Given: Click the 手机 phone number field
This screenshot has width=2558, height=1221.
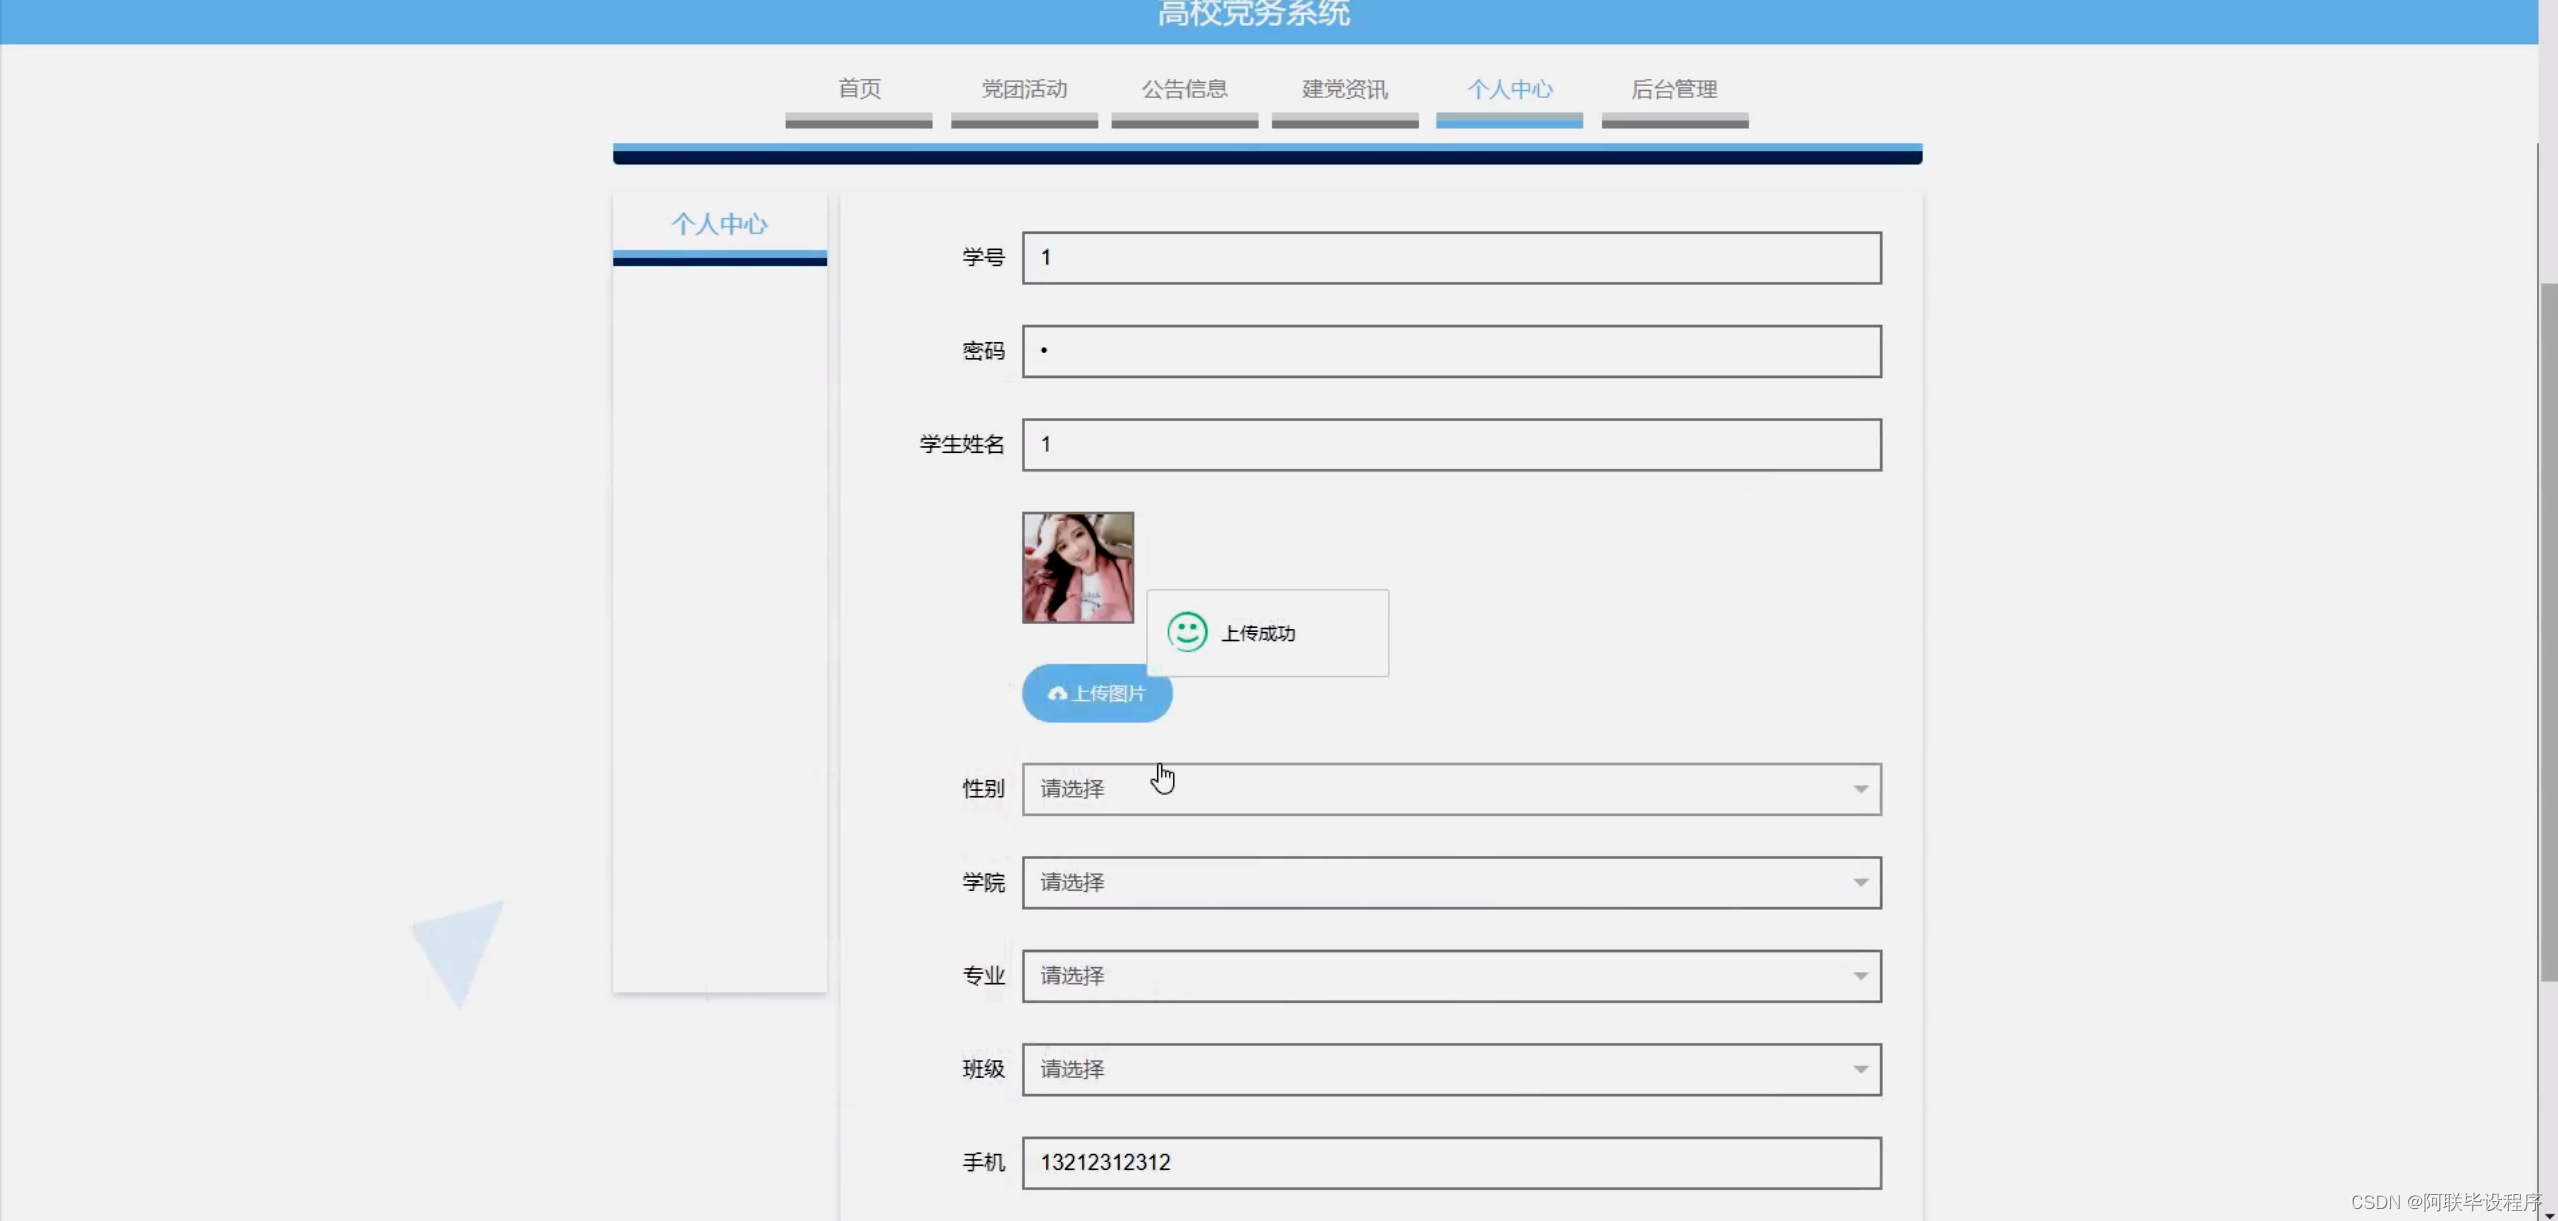Looking at the screenshot, I should tap(1450, 1162).
